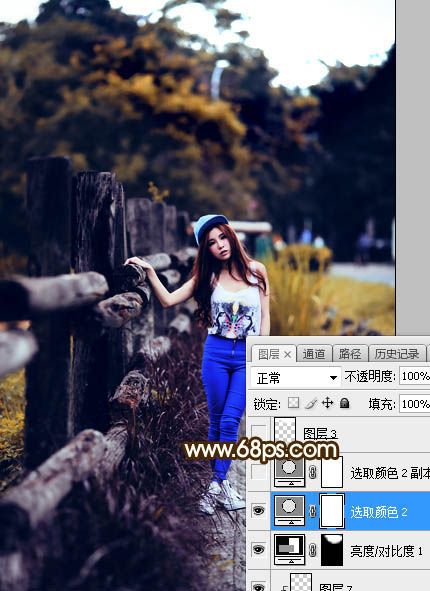430x591 pixels.
Task: Toggle lock transparent pixels icon
Action: 293,403
